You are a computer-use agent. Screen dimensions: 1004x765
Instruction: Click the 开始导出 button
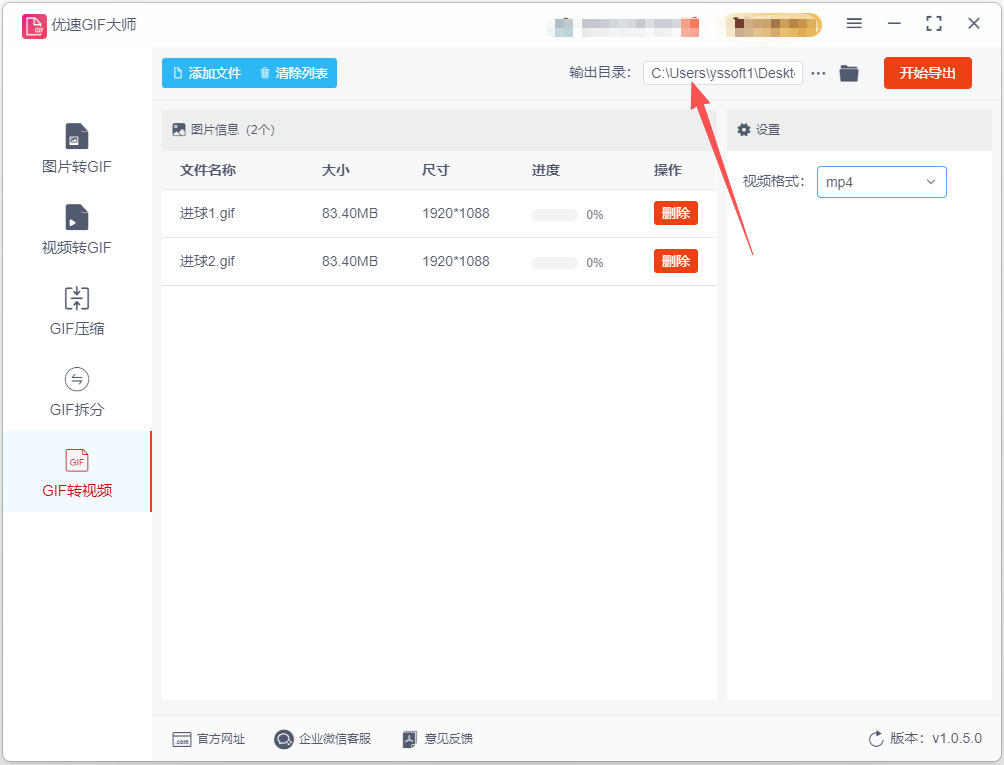tap(928, 73)
